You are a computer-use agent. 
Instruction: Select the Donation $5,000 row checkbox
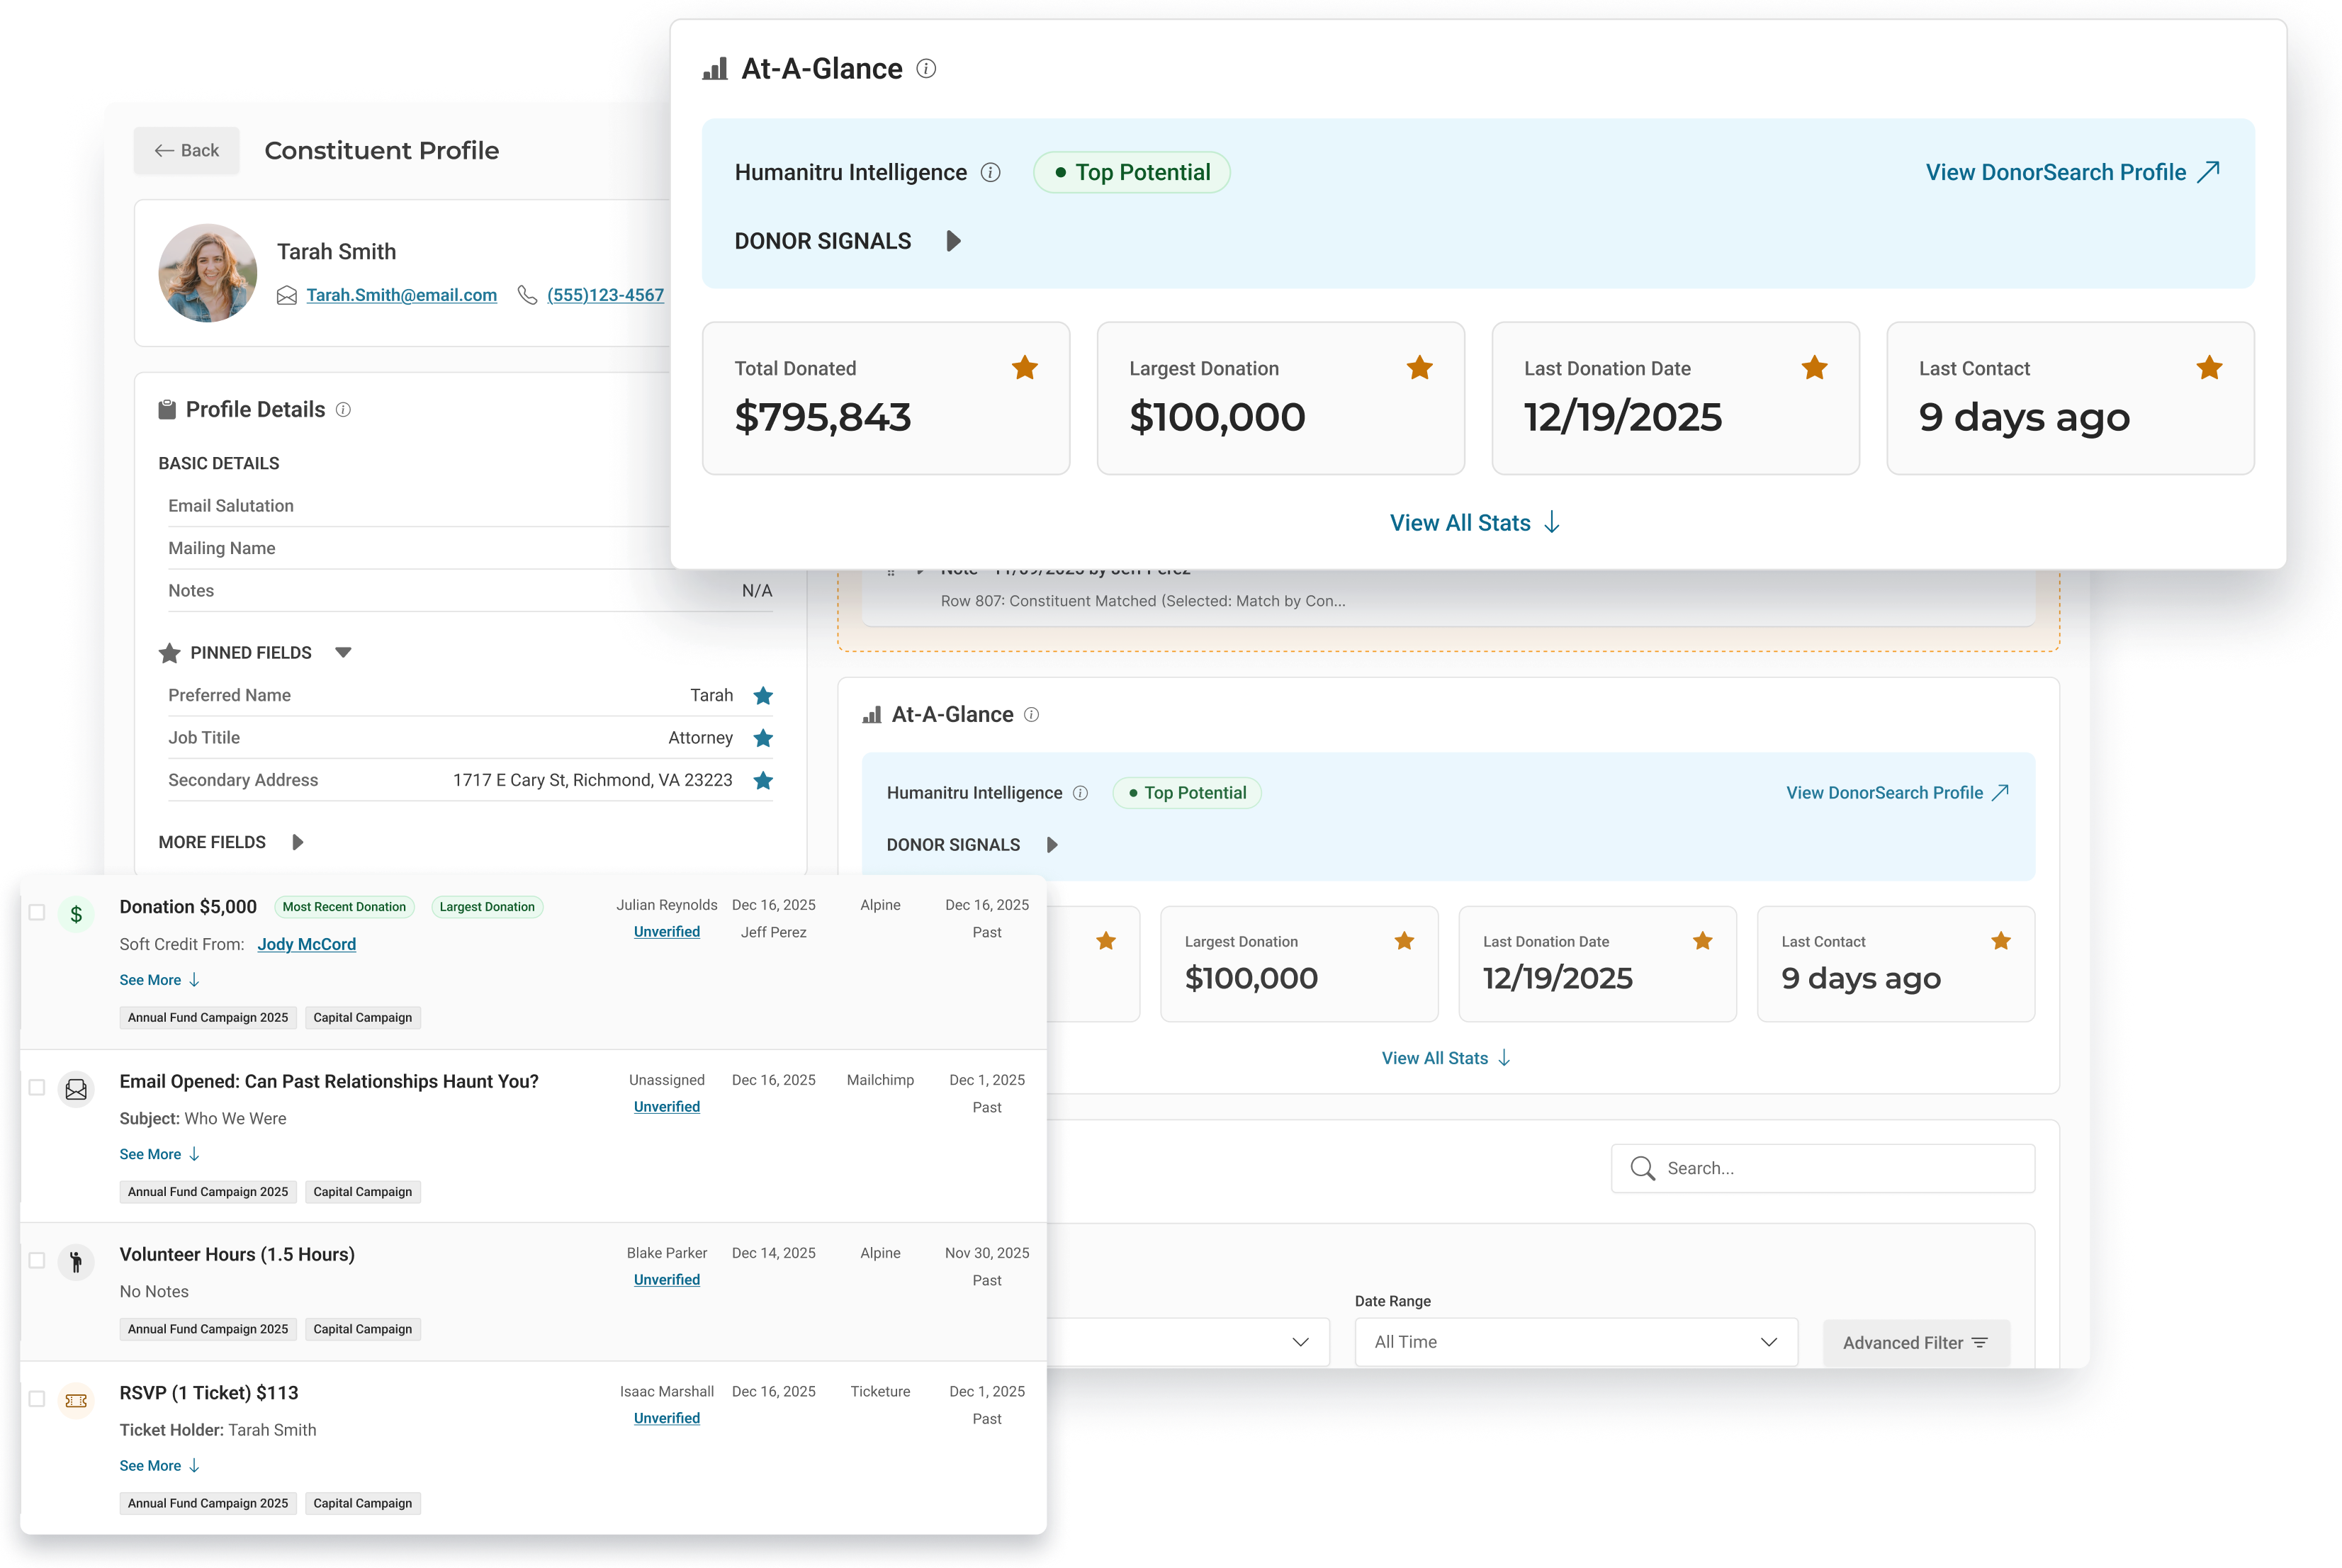click(37, 912)
